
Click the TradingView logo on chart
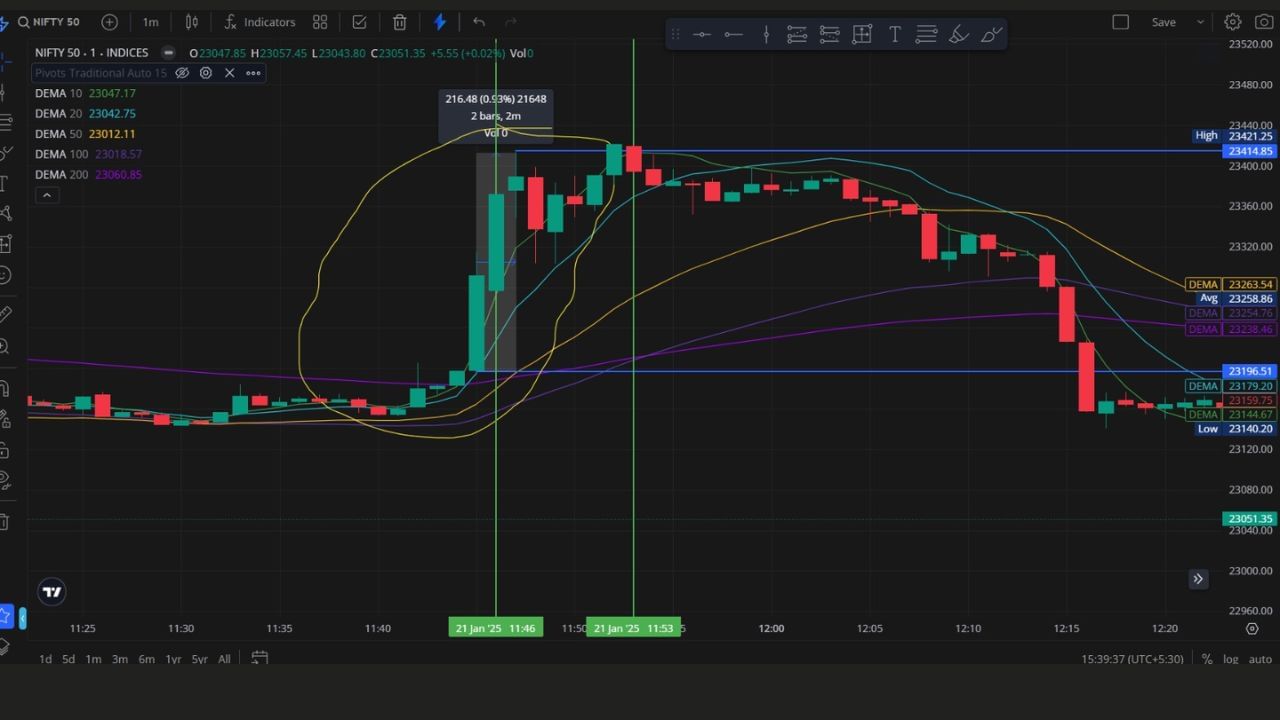tap(52, 592)
